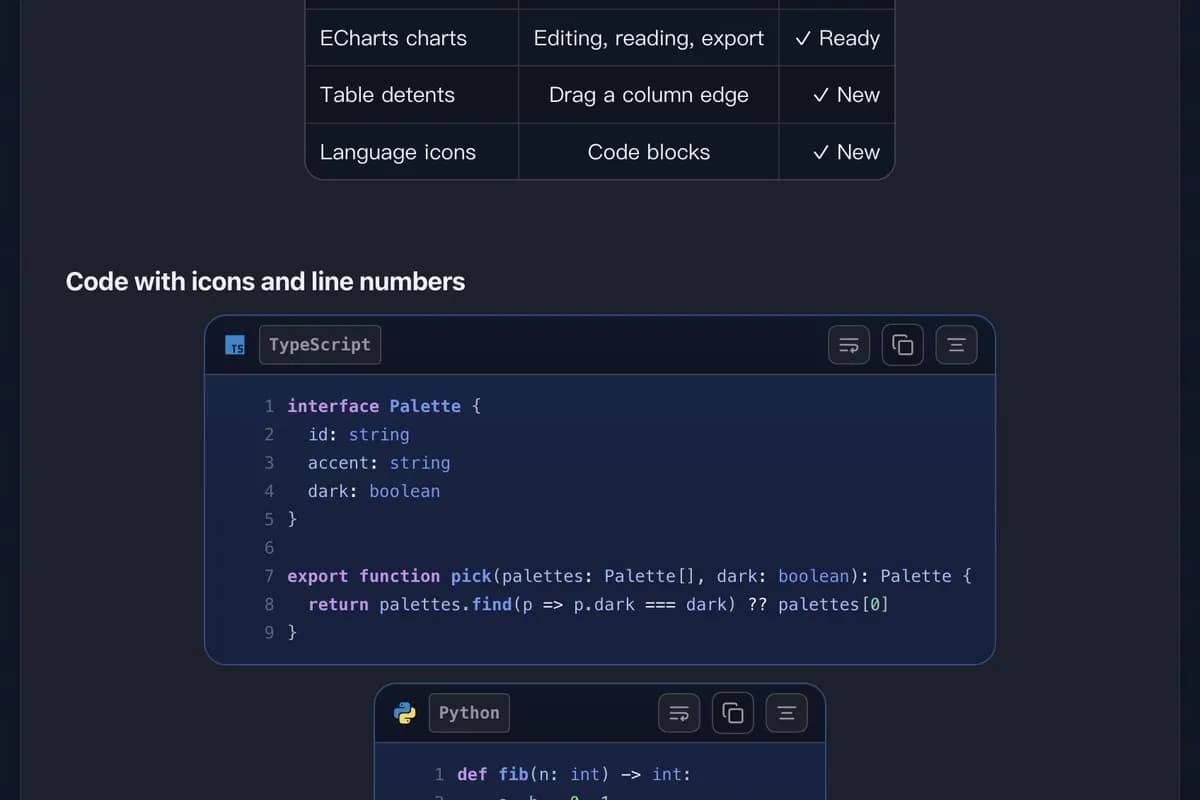The image size is (1200, 800).
Task: Select the Language icons table cell
Action: pos(412,152)
